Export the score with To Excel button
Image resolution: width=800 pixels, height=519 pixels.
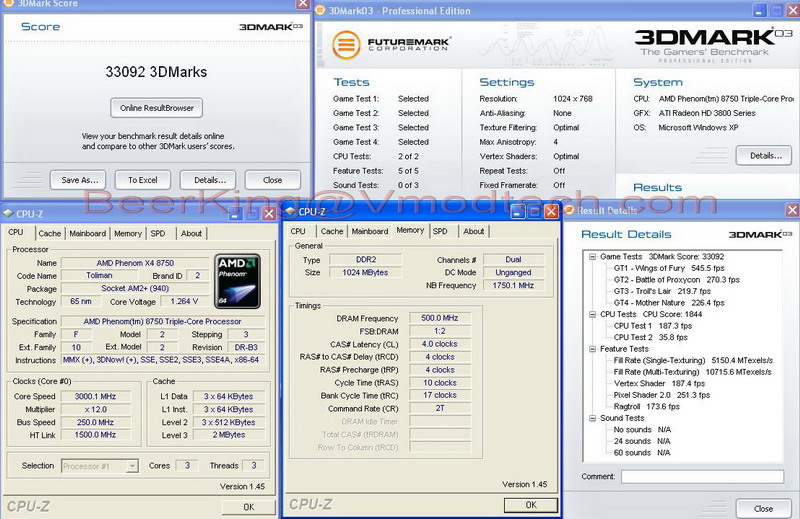pyautogui.click(x=143, y=180)
